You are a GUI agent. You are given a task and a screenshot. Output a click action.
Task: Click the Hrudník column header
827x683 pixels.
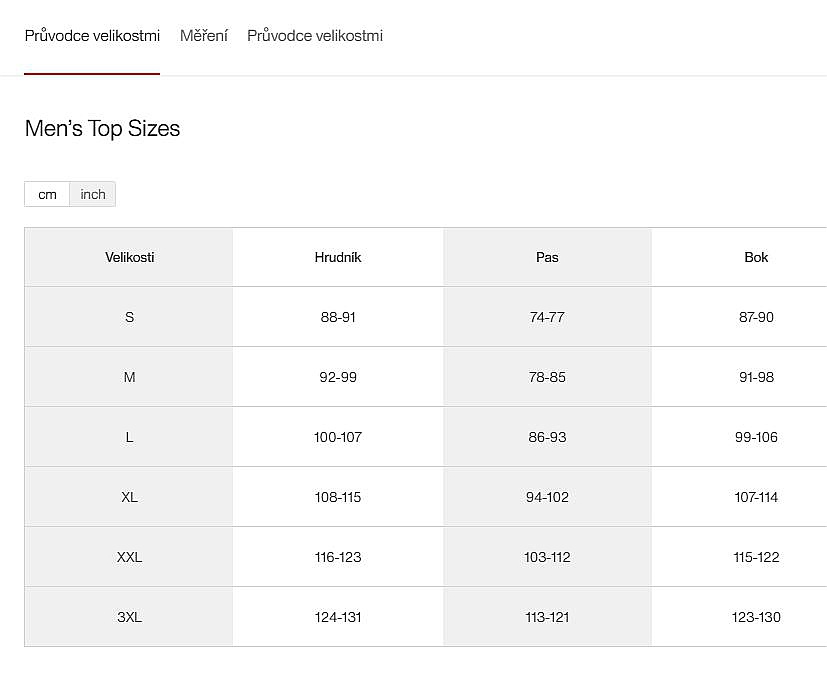click(338, 257)
